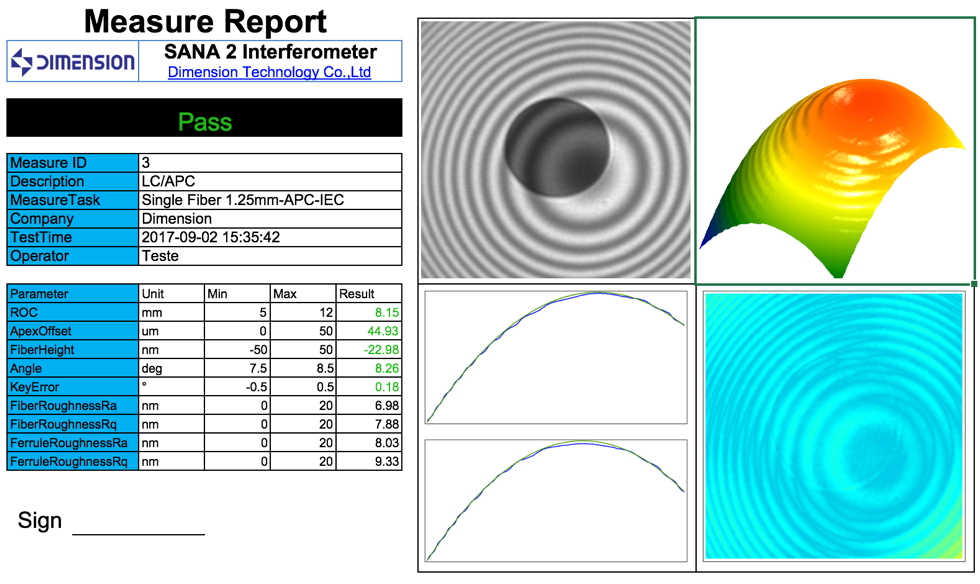The width and height of the screenshot is (980, 584).
Task: Click the resize handle on 3D plot corner
Action: [x=974, y=285]
